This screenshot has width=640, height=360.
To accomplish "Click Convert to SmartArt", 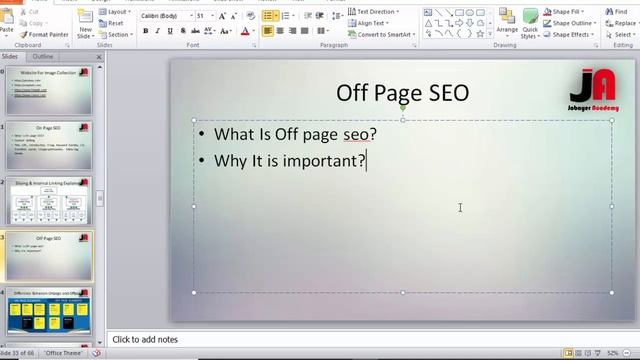I will click(382, 35).
